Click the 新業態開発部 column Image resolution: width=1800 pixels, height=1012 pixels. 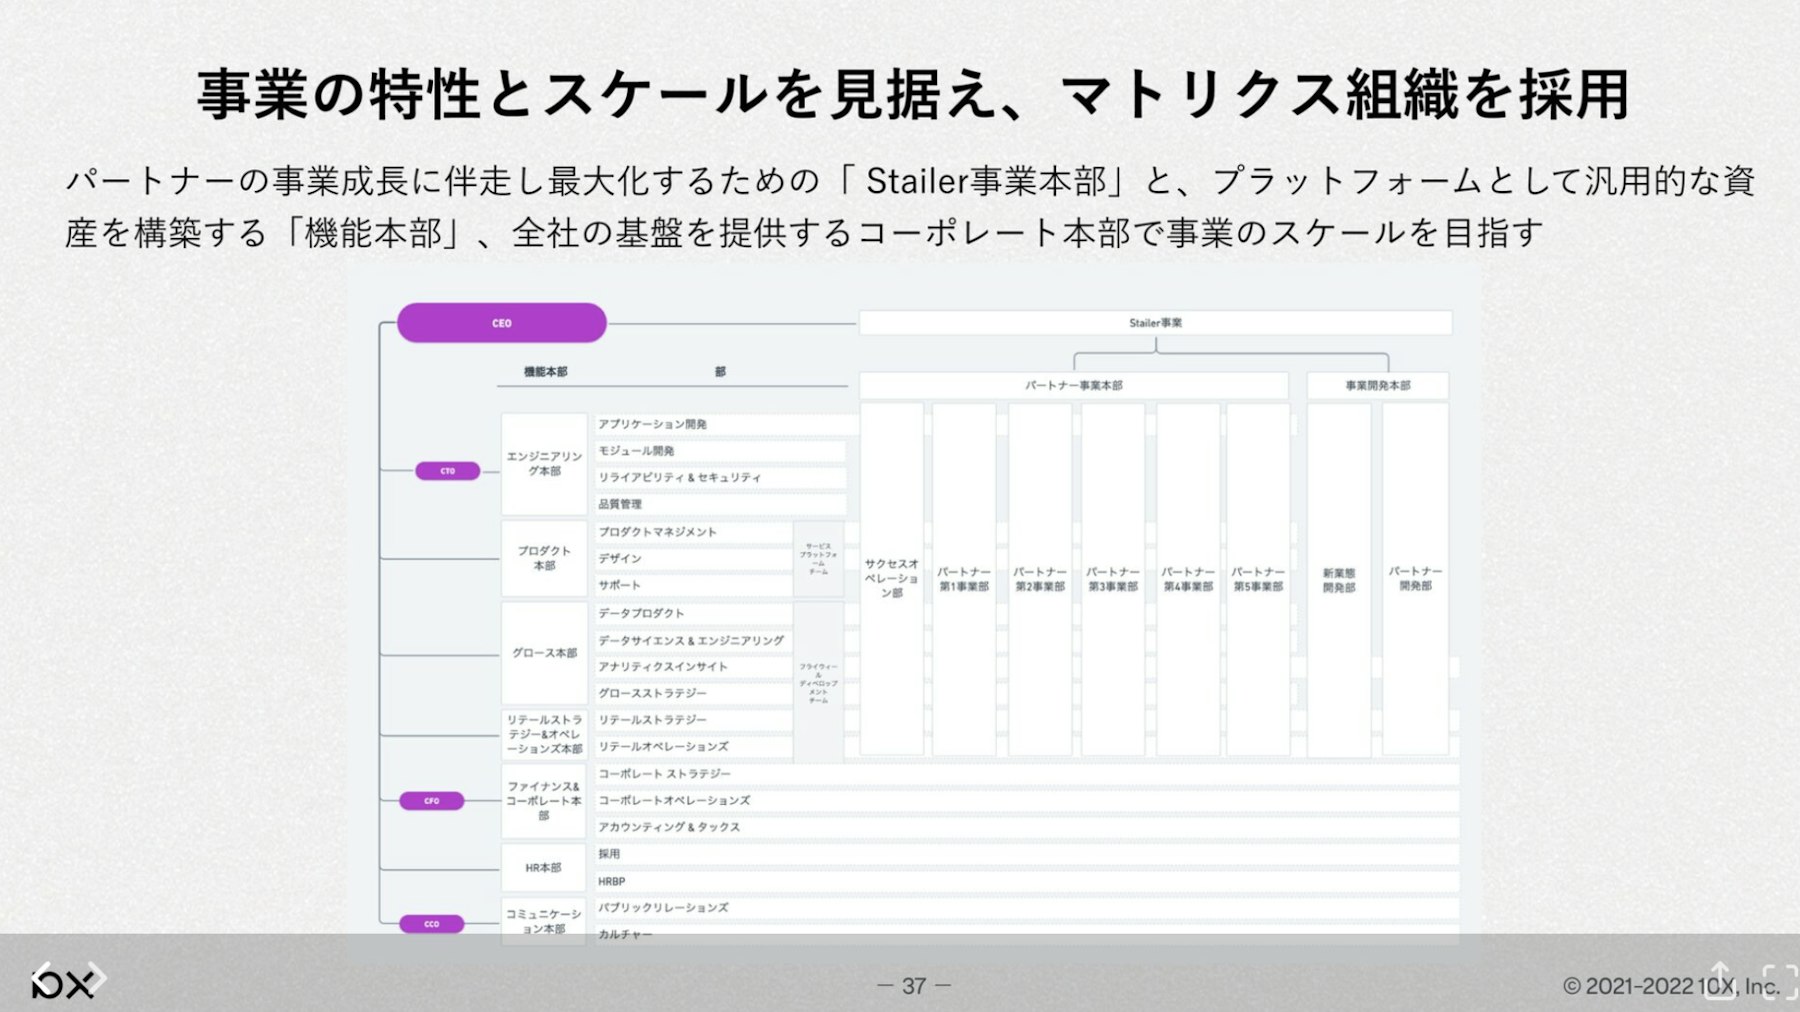tap(1339, 579)
